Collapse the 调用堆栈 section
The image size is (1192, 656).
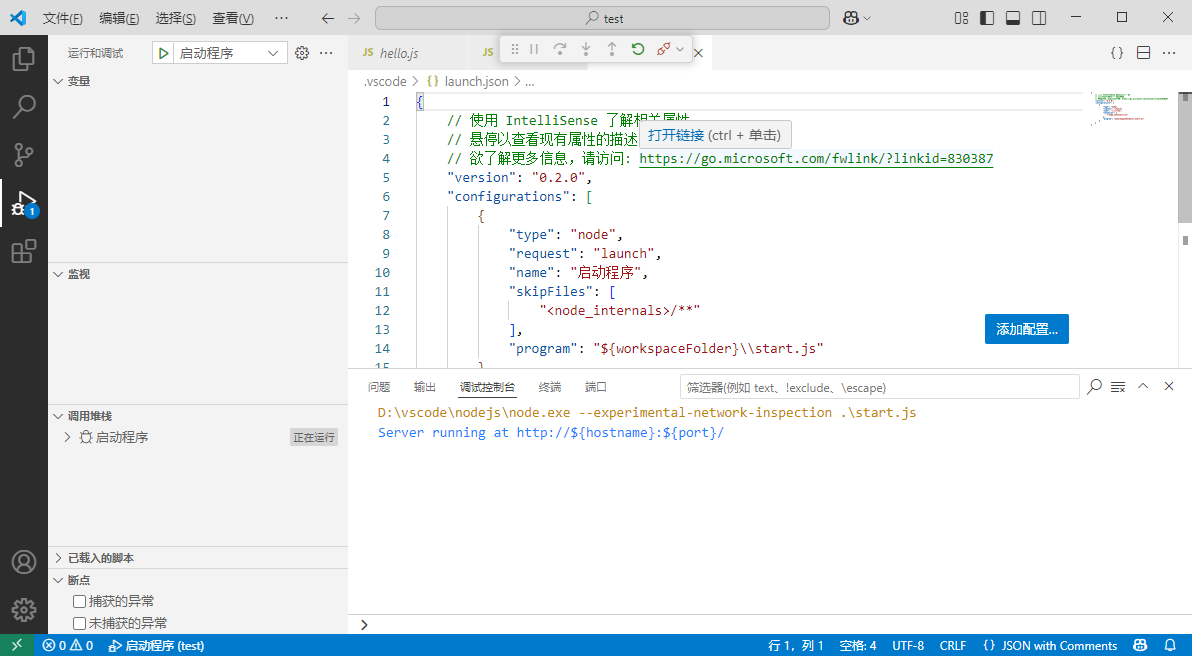(x=58, y=417)
